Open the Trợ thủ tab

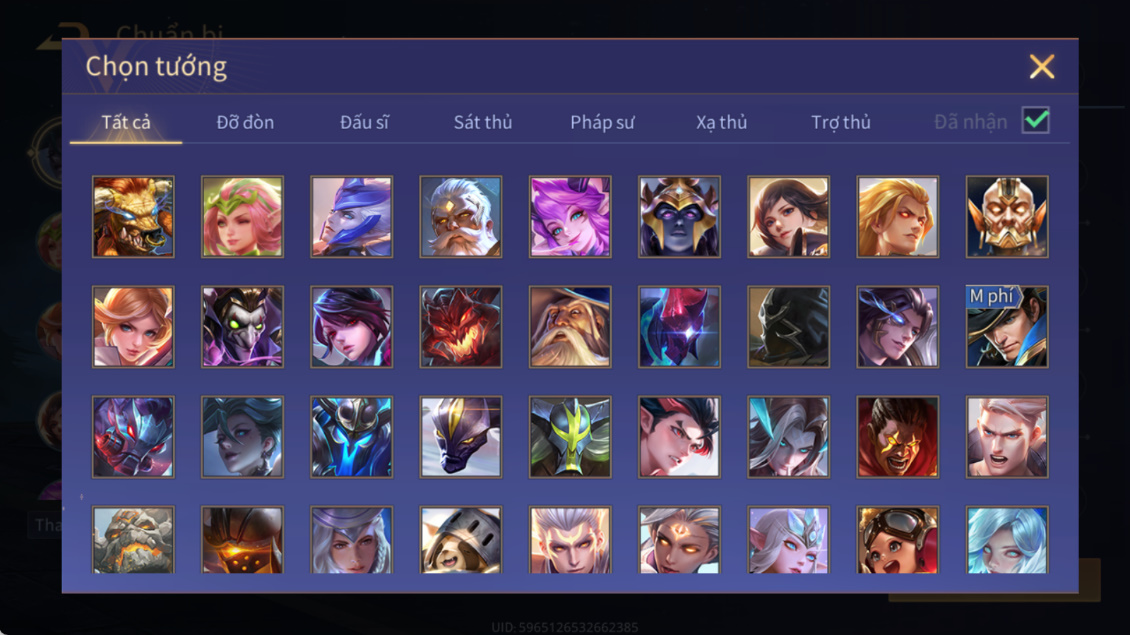click(x=841, y=122)
